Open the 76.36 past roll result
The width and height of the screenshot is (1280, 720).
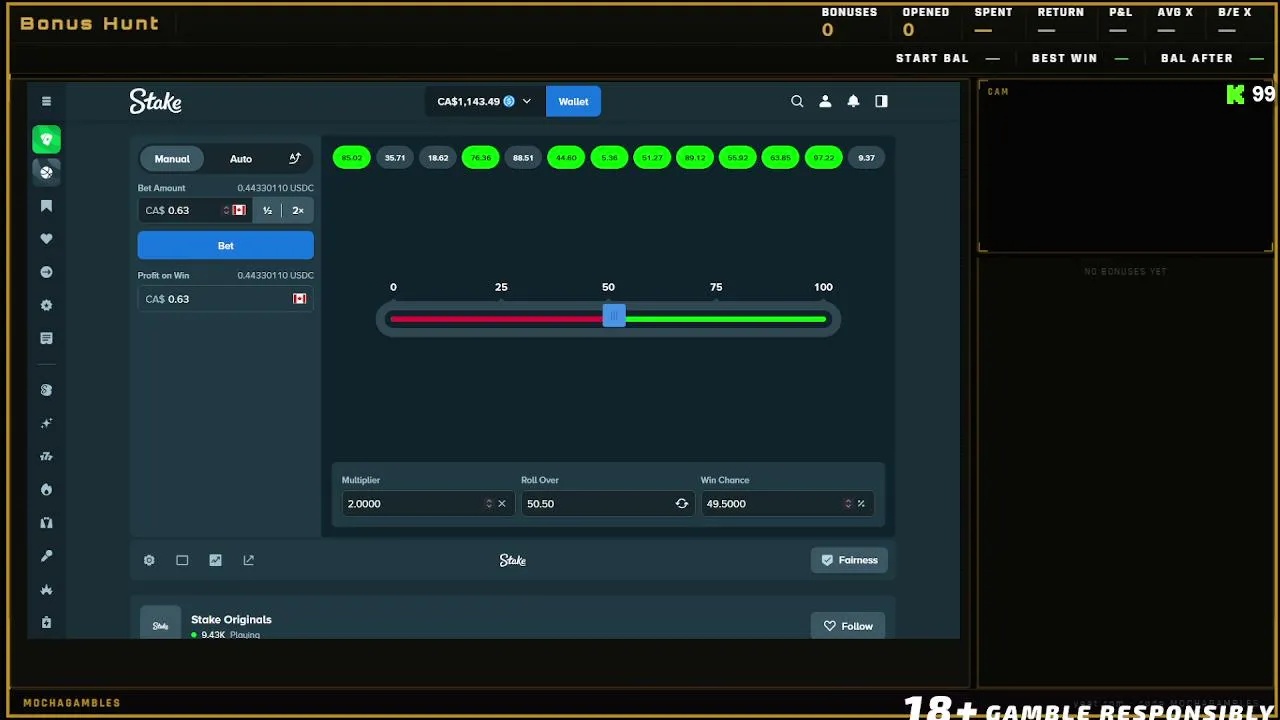point(481,158)
